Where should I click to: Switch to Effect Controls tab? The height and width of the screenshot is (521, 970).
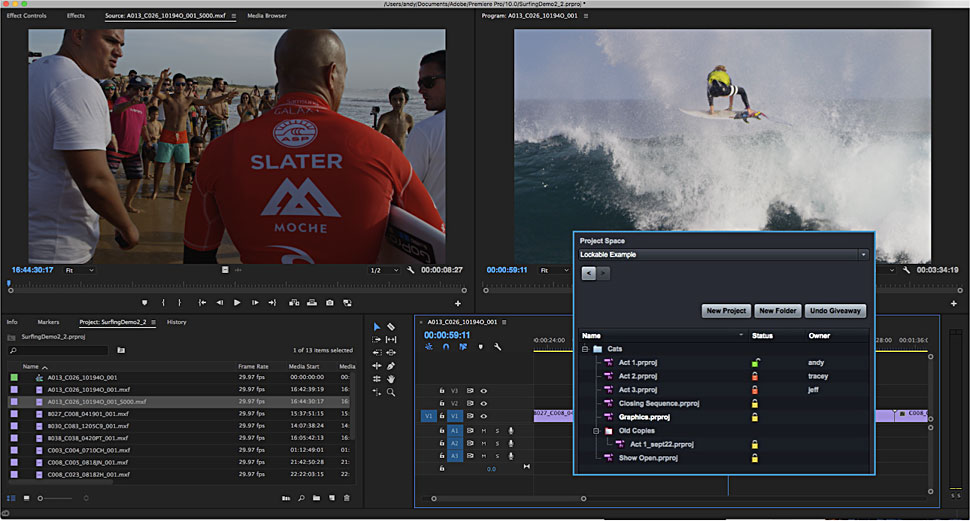click(27, 16)
